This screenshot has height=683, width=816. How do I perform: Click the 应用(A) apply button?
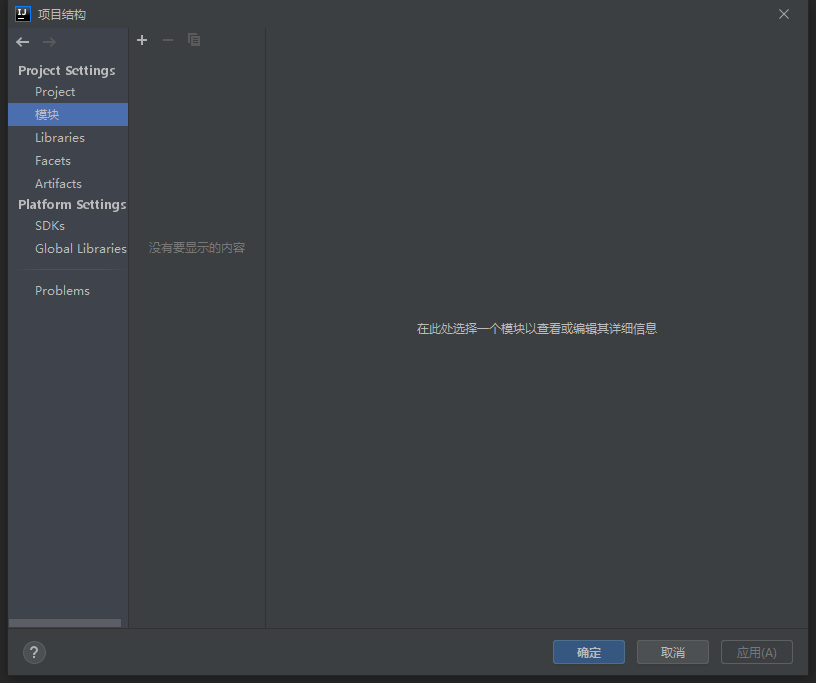[x=756, y=652]
